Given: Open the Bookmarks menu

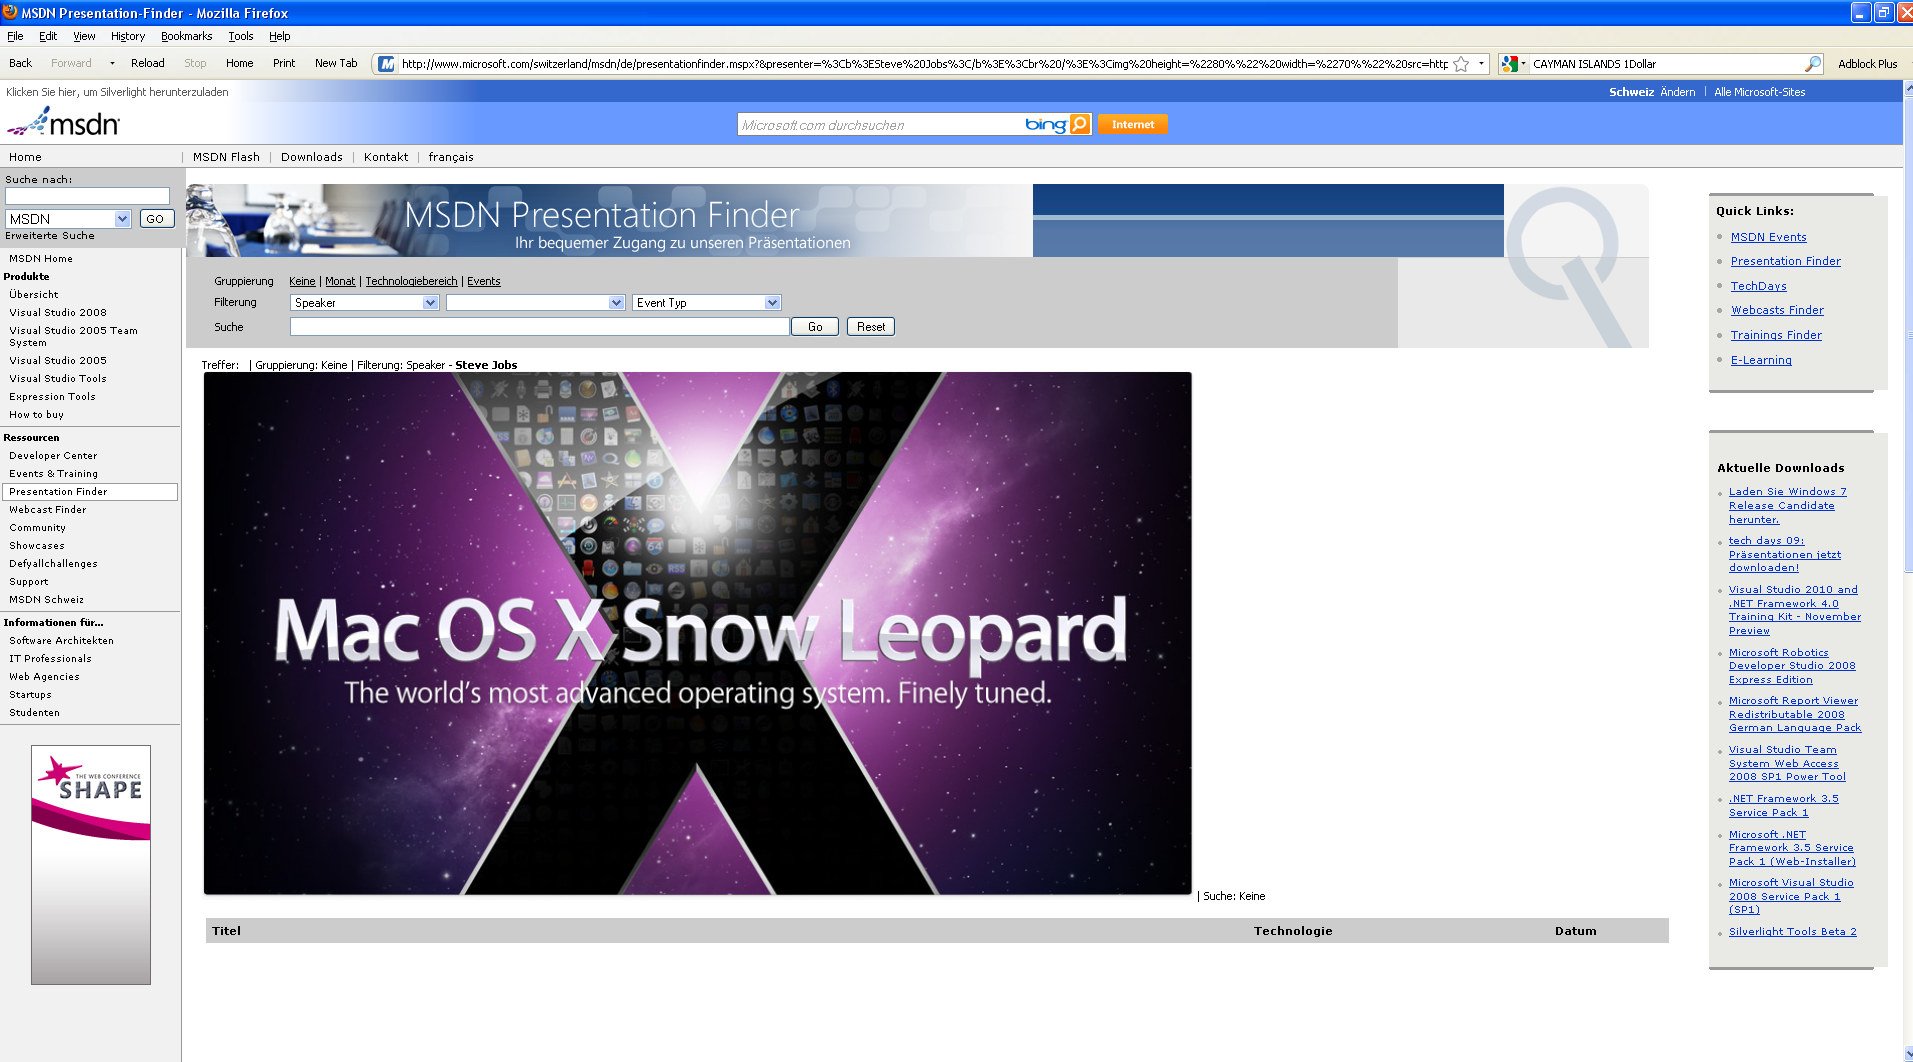Looking at the screenshot, I should point(186,36).
